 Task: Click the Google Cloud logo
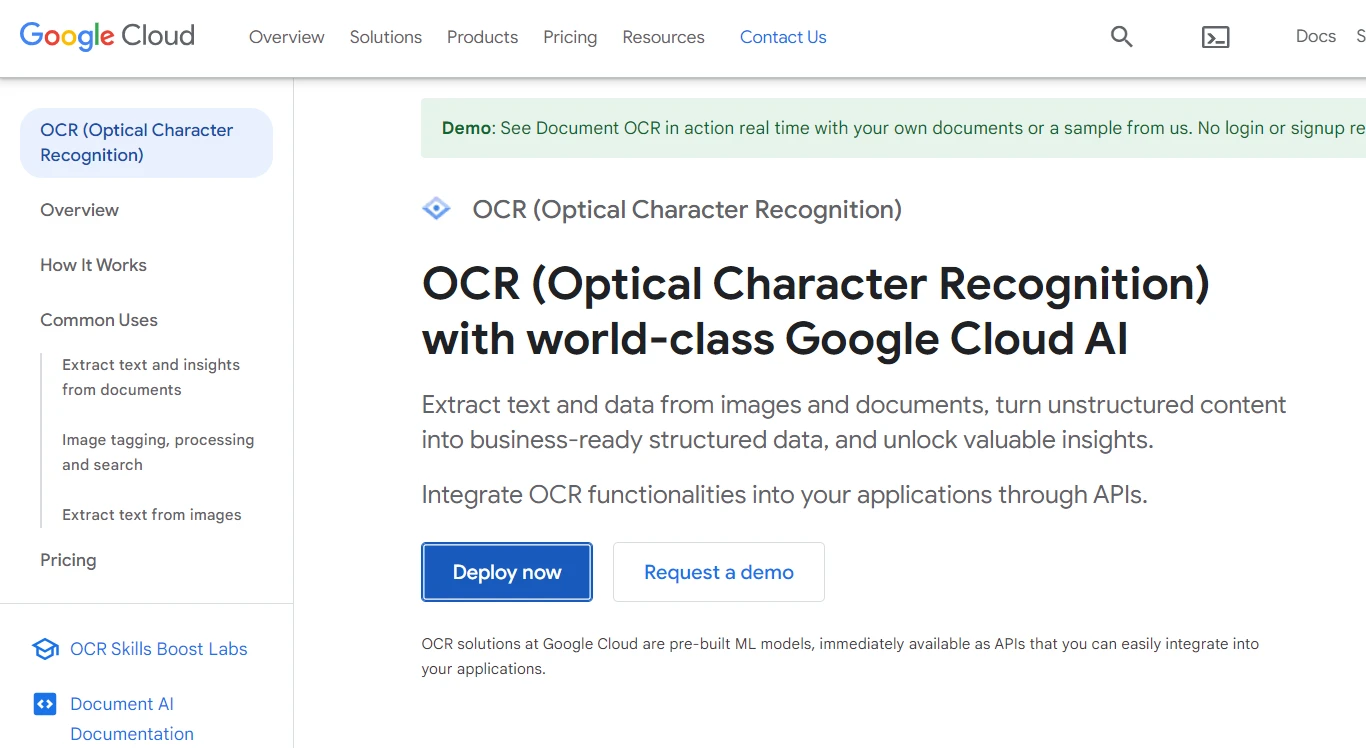point(107,37)
